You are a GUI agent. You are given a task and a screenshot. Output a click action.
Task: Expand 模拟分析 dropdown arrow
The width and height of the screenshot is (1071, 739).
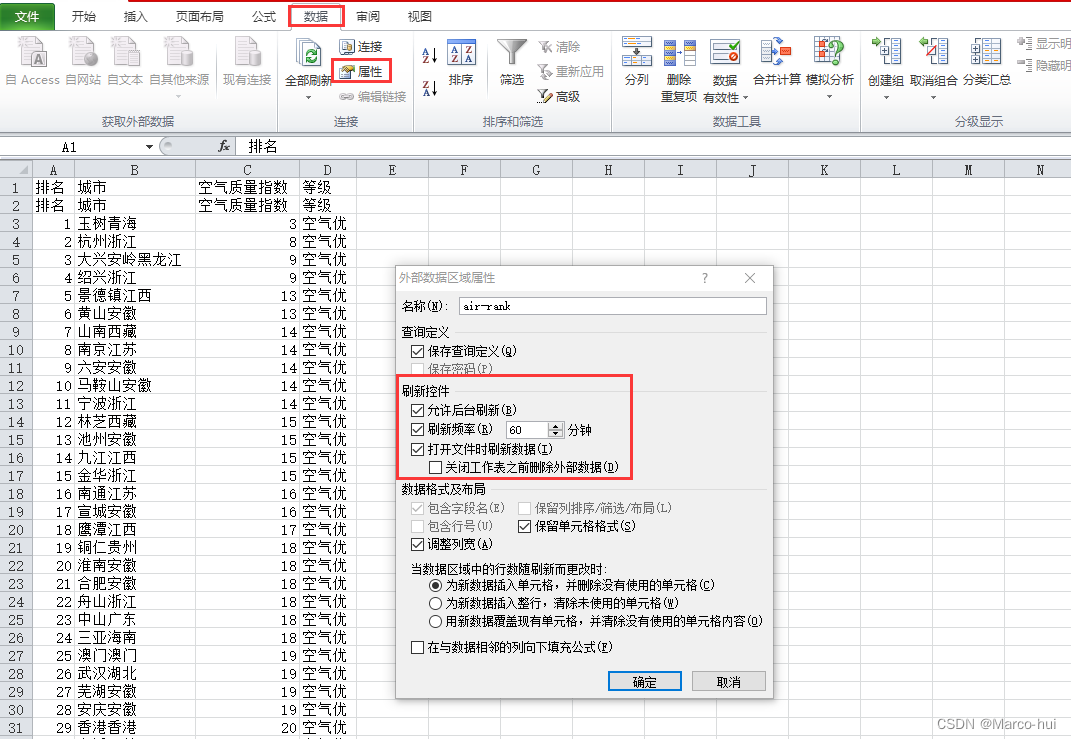tap(829, 97)
